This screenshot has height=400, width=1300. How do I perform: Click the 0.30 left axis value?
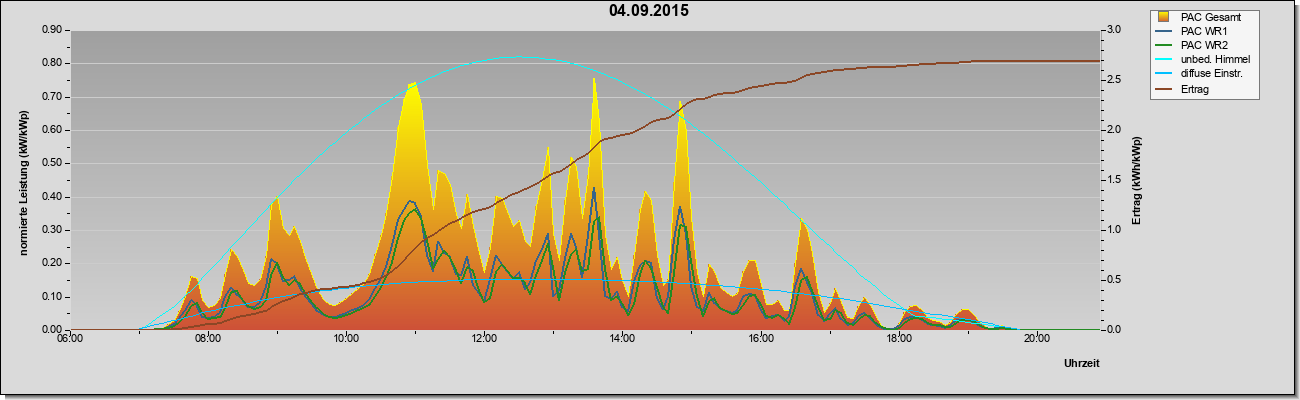coord(53,230)
